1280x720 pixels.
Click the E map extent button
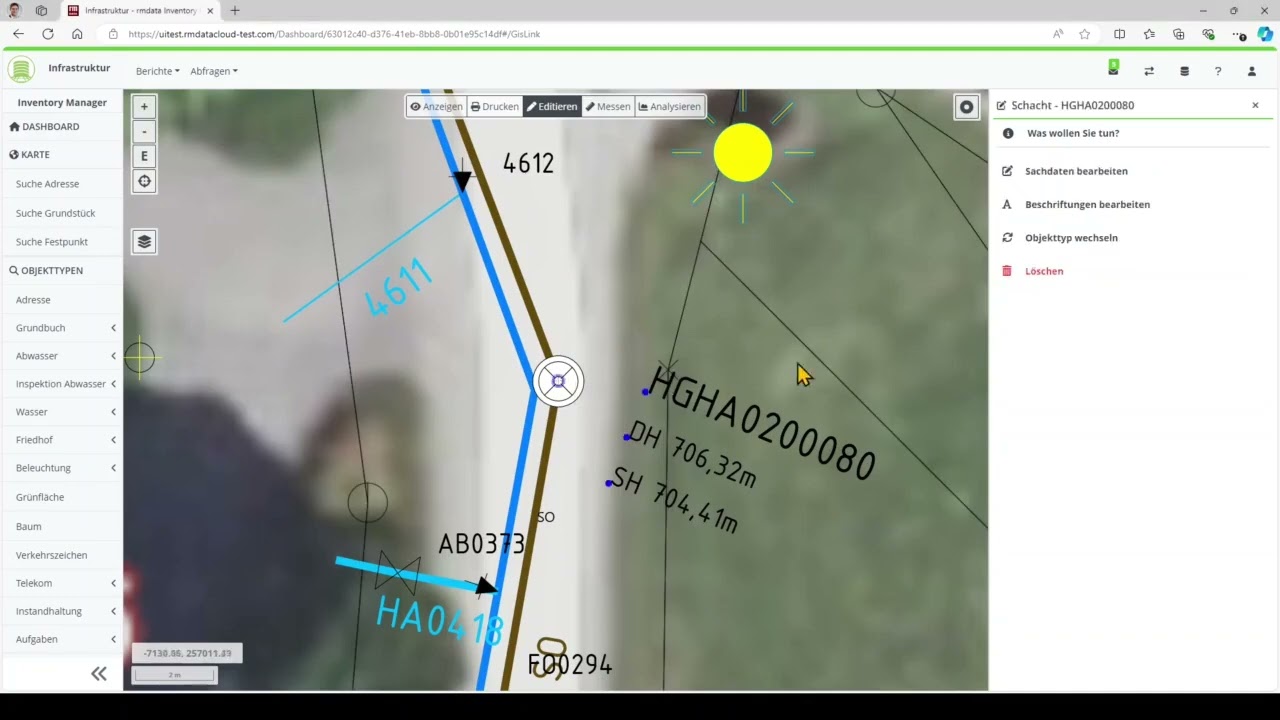[144, 156]
